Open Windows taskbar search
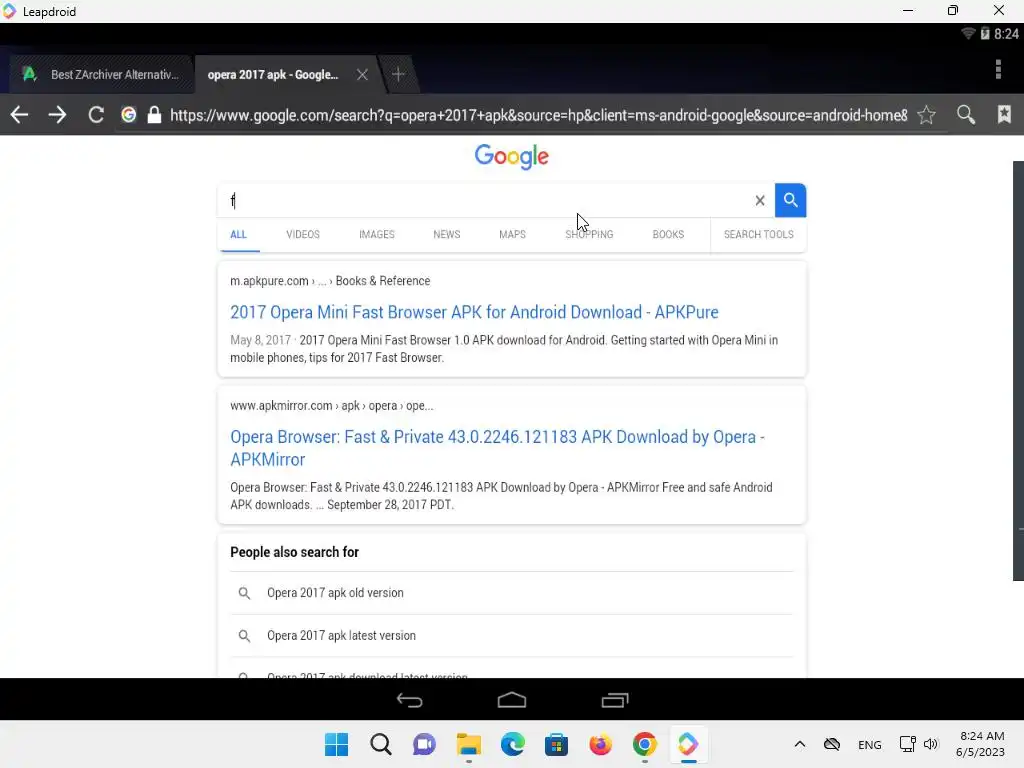The height and width of the screenshot is (768, 1024). click(x=381, y=744)
